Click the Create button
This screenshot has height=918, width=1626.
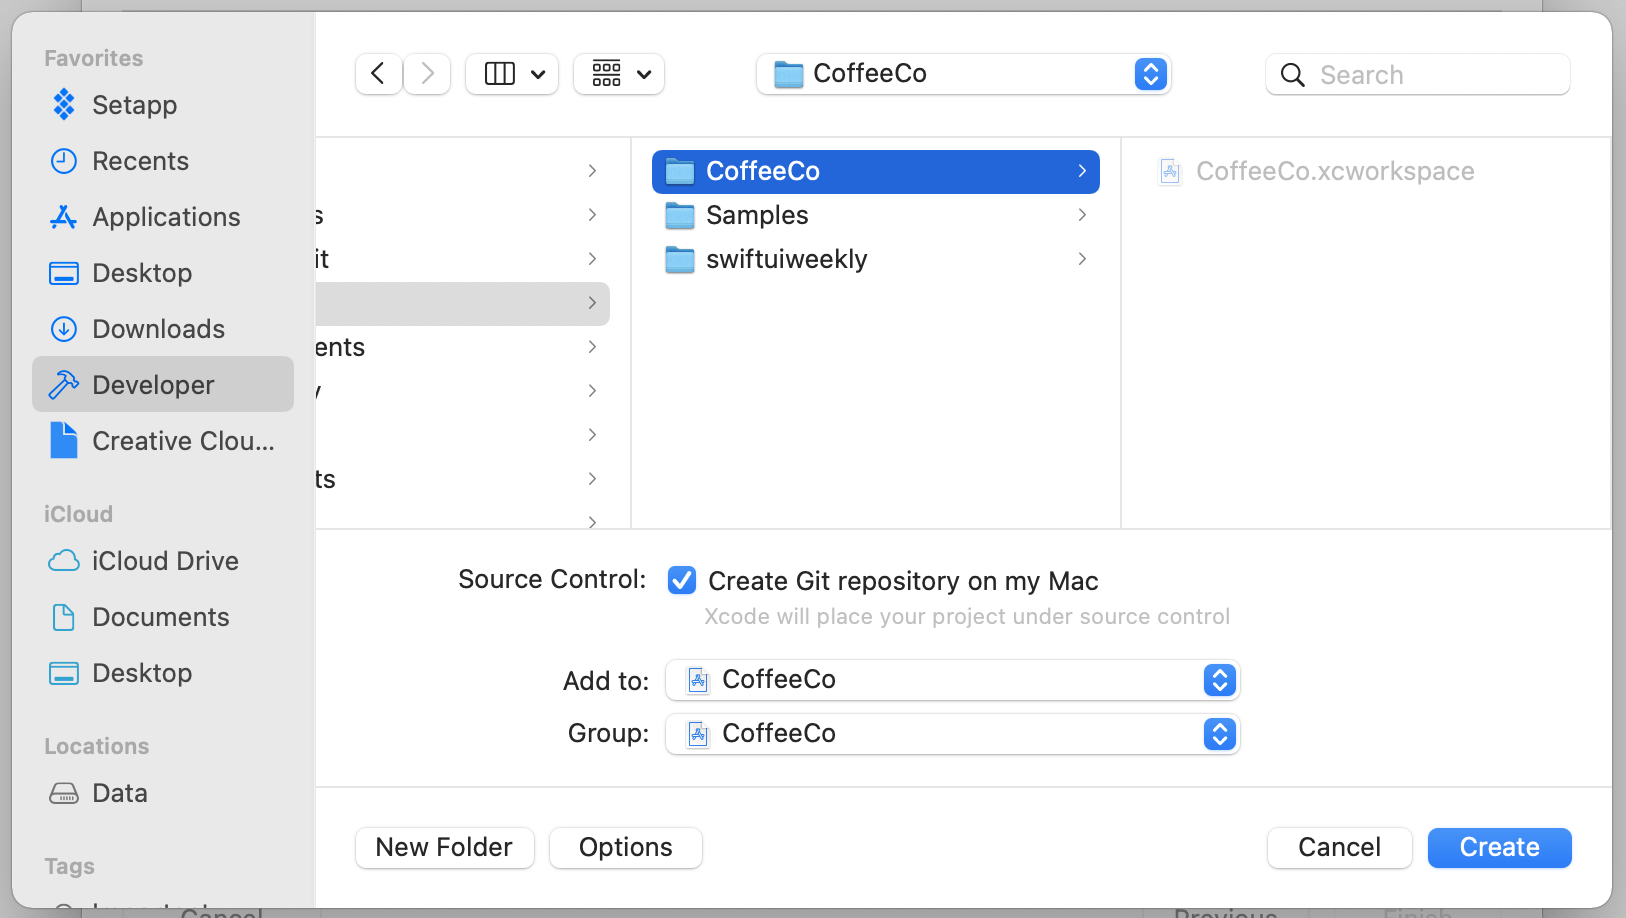1499,848
